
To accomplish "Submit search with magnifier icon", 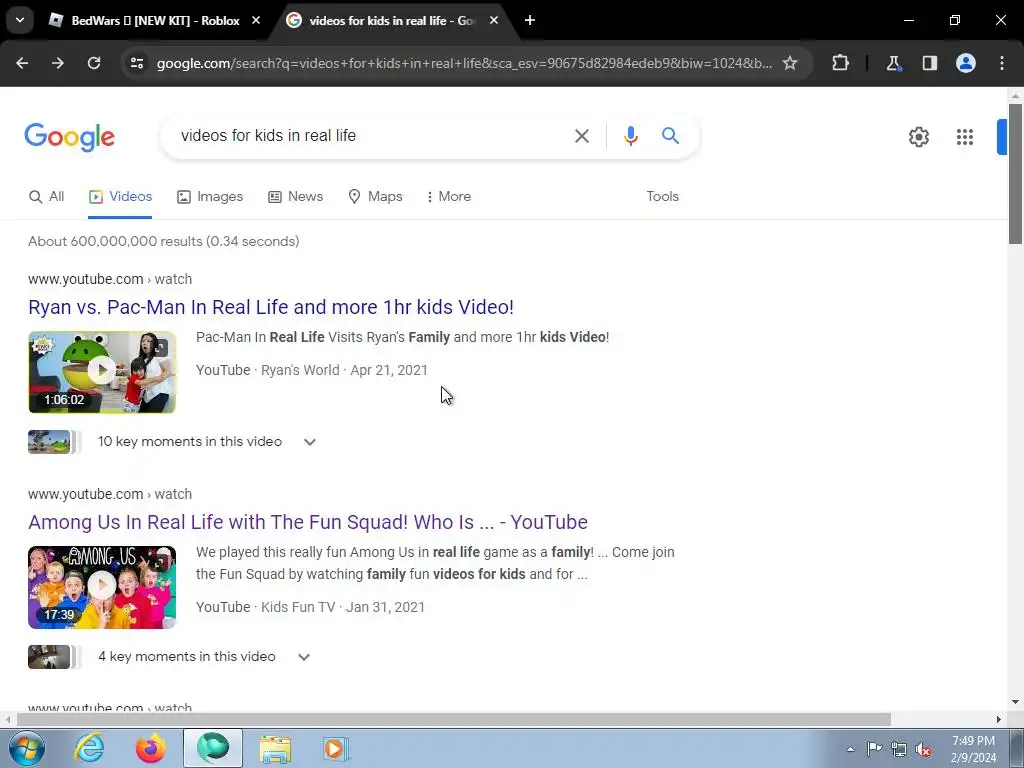I will (x=670, y=136).
